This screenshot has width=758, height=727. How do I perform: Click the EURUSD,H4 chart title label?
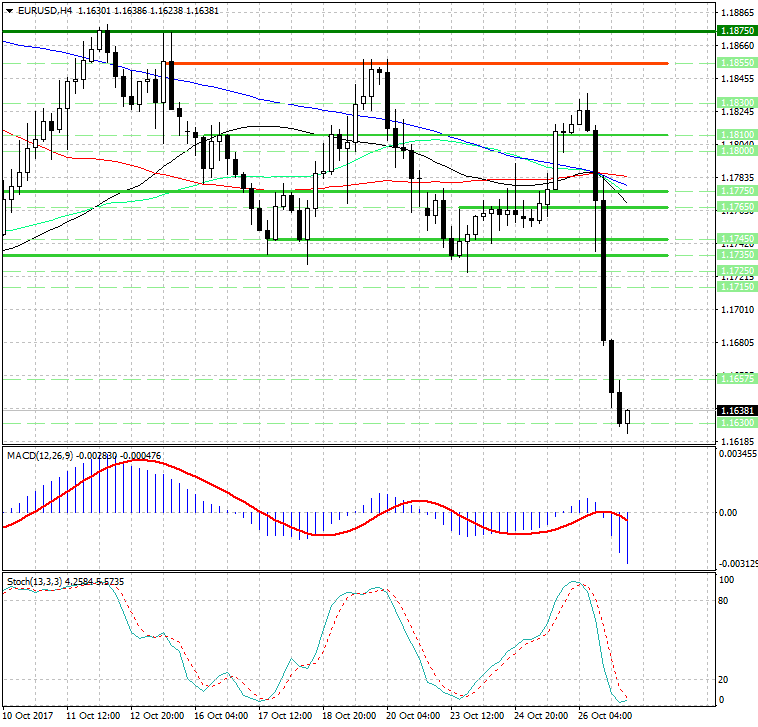38,10
